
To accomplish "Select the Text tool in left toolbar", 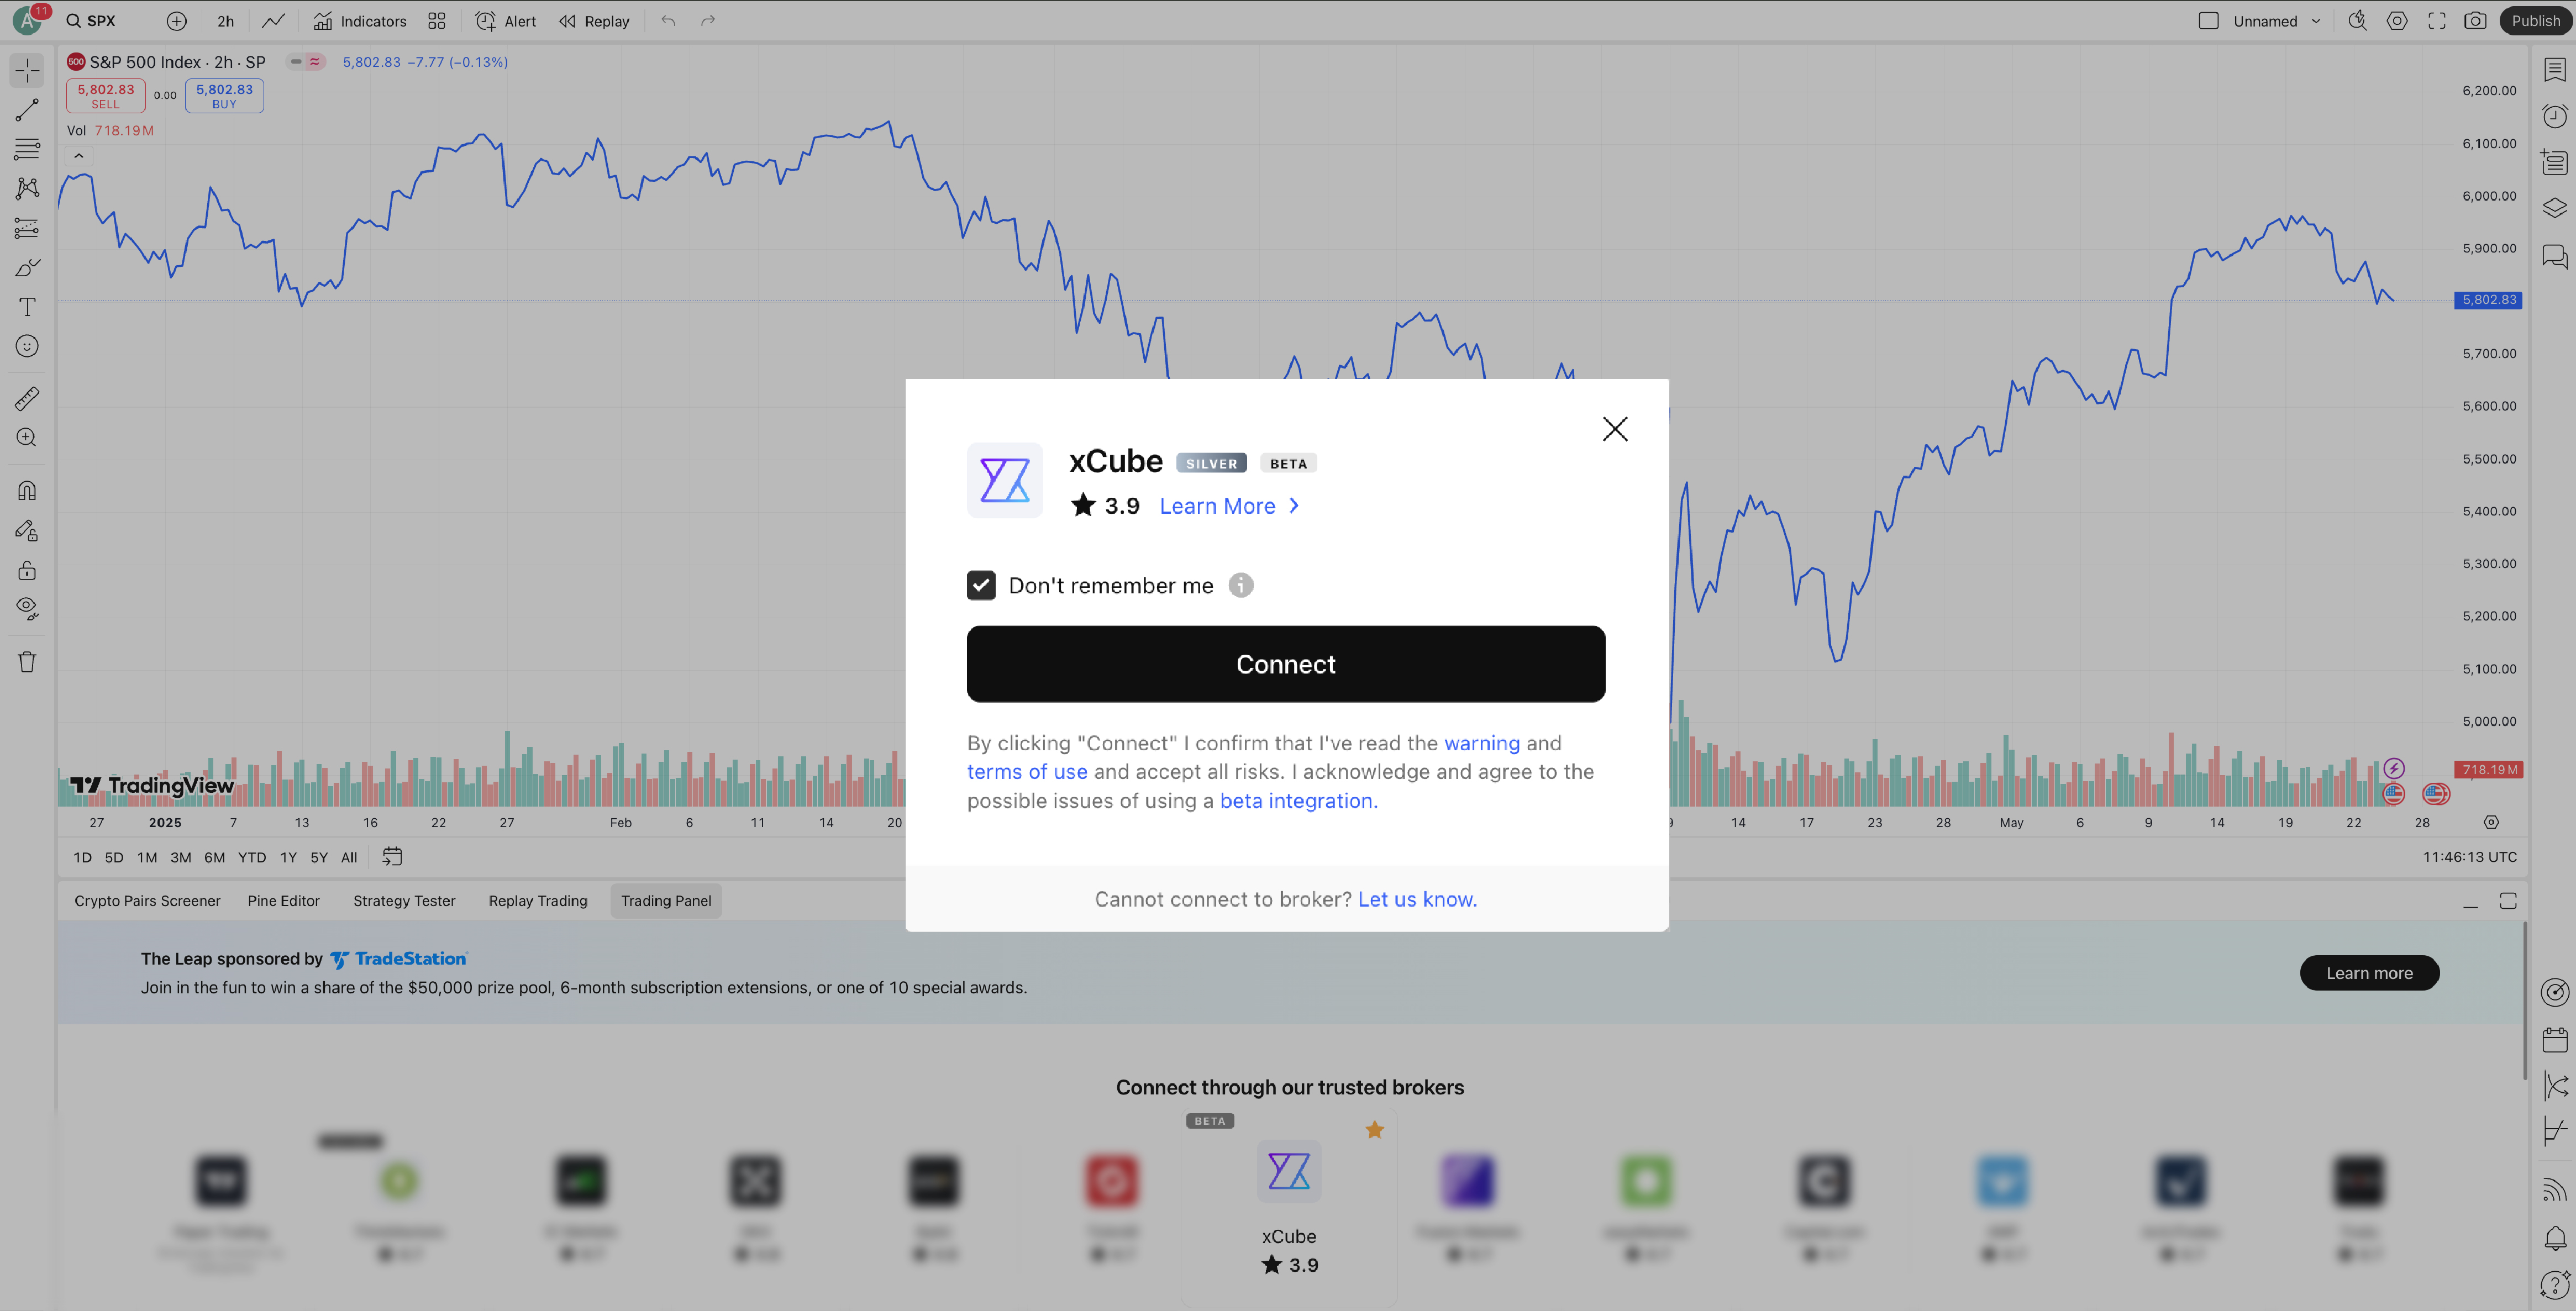I will [x=27, y=307].
